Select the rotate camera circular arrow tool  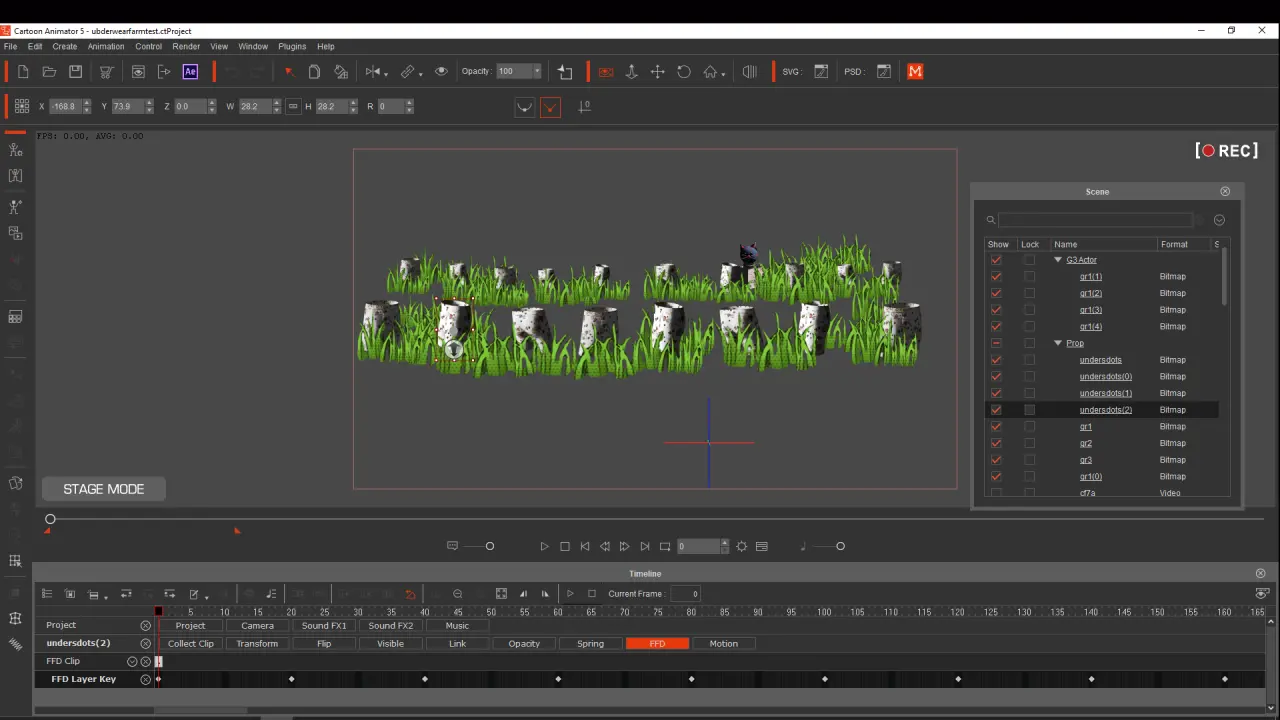[684, 72]
